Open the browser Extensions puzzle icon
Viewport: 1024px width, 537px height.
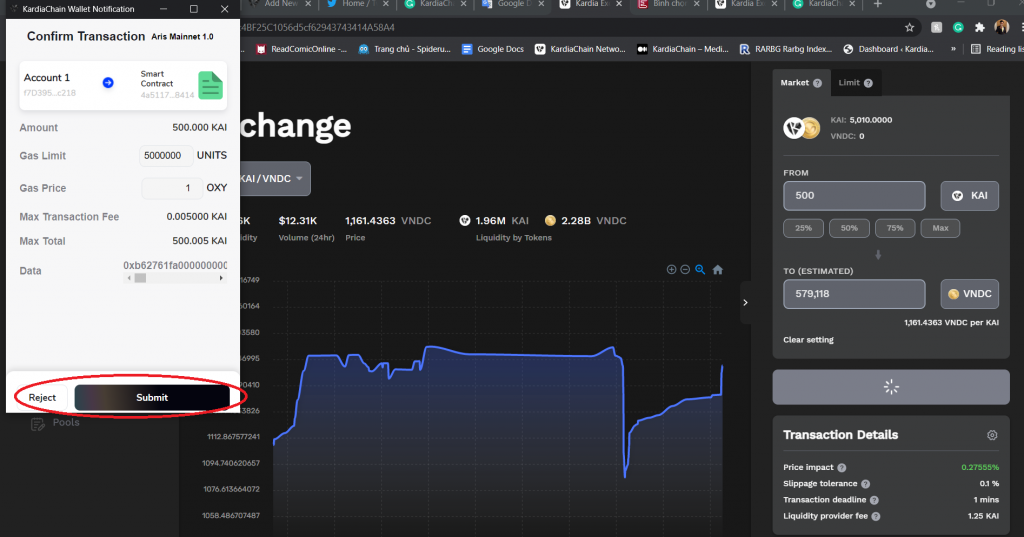pos(979,27)
